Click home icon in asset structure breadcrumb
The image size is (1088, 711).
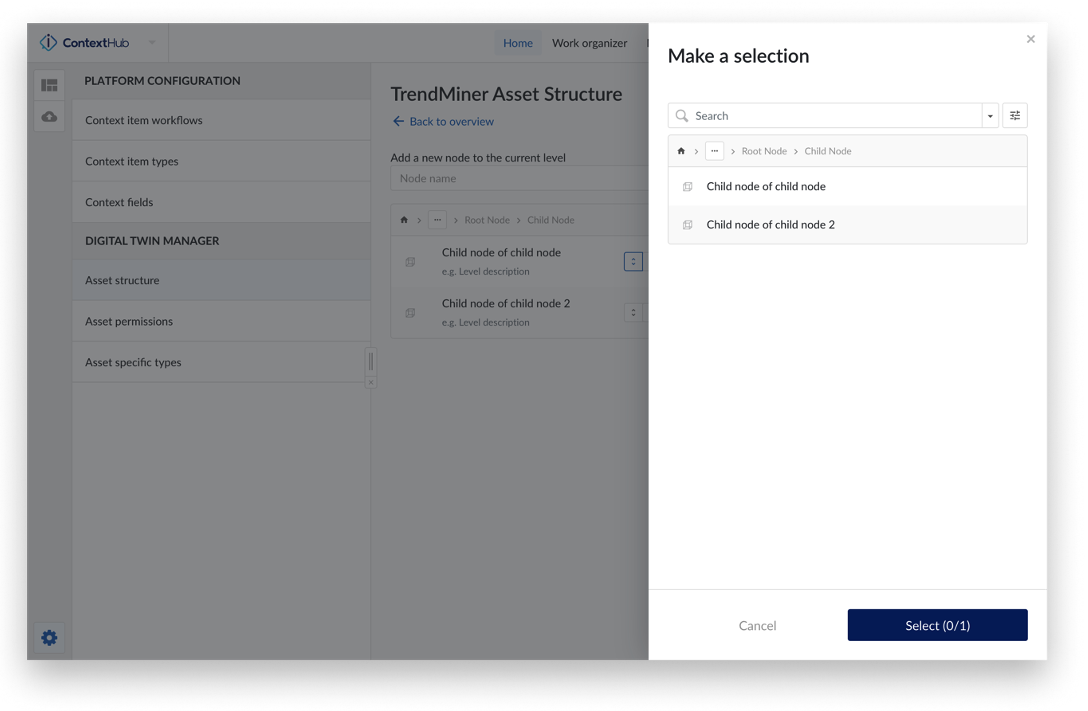tap(404, 220)
